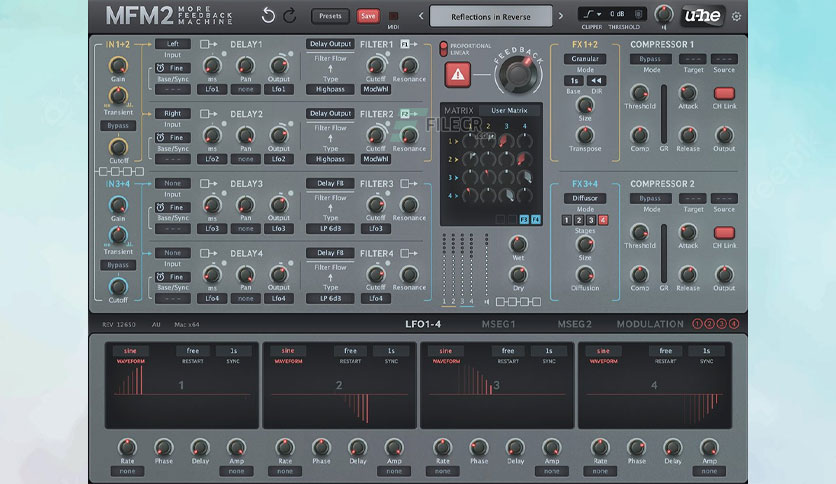
Task: Click the redo arrow icon
Action: click(x=290, y=16)
